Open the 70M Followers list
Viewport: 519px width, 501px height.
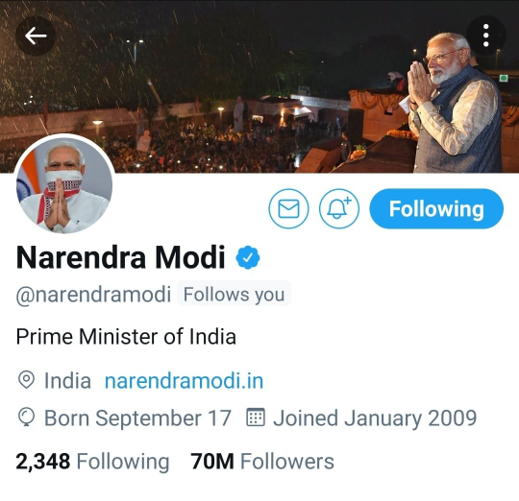(262, 461)
